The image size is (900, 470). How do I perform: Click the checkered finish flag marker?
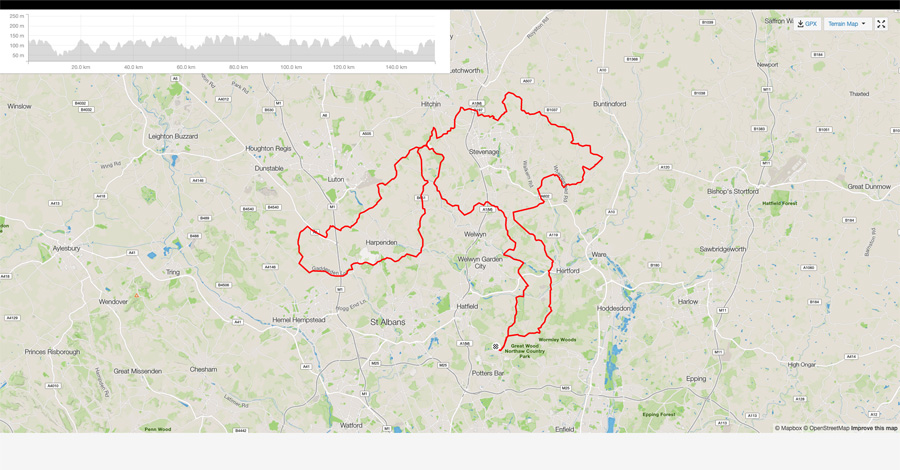coord(496,346)
